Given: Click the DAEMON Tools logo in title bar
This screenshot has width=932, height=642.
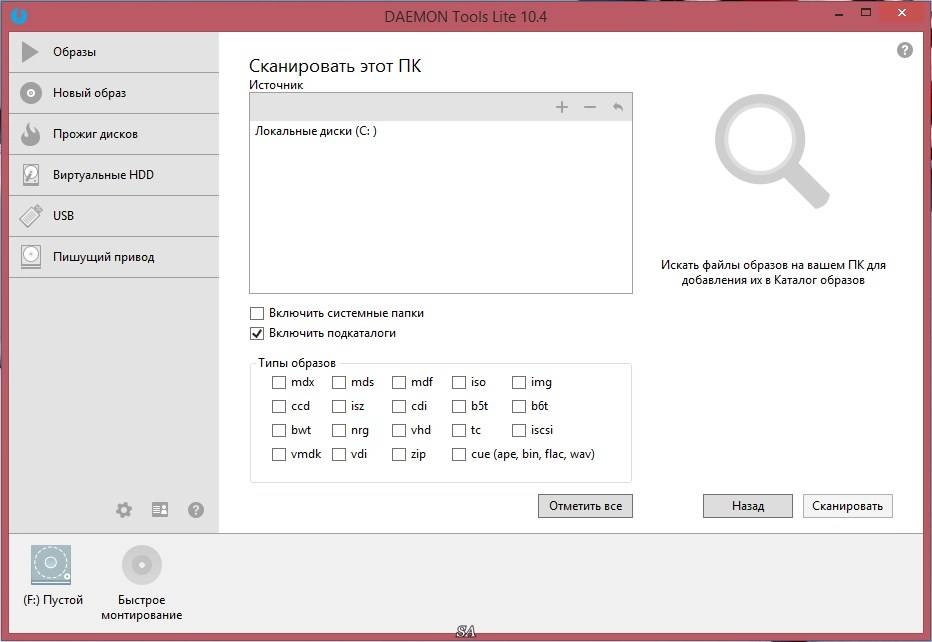Looking at the screenshot, I should 20,15.
